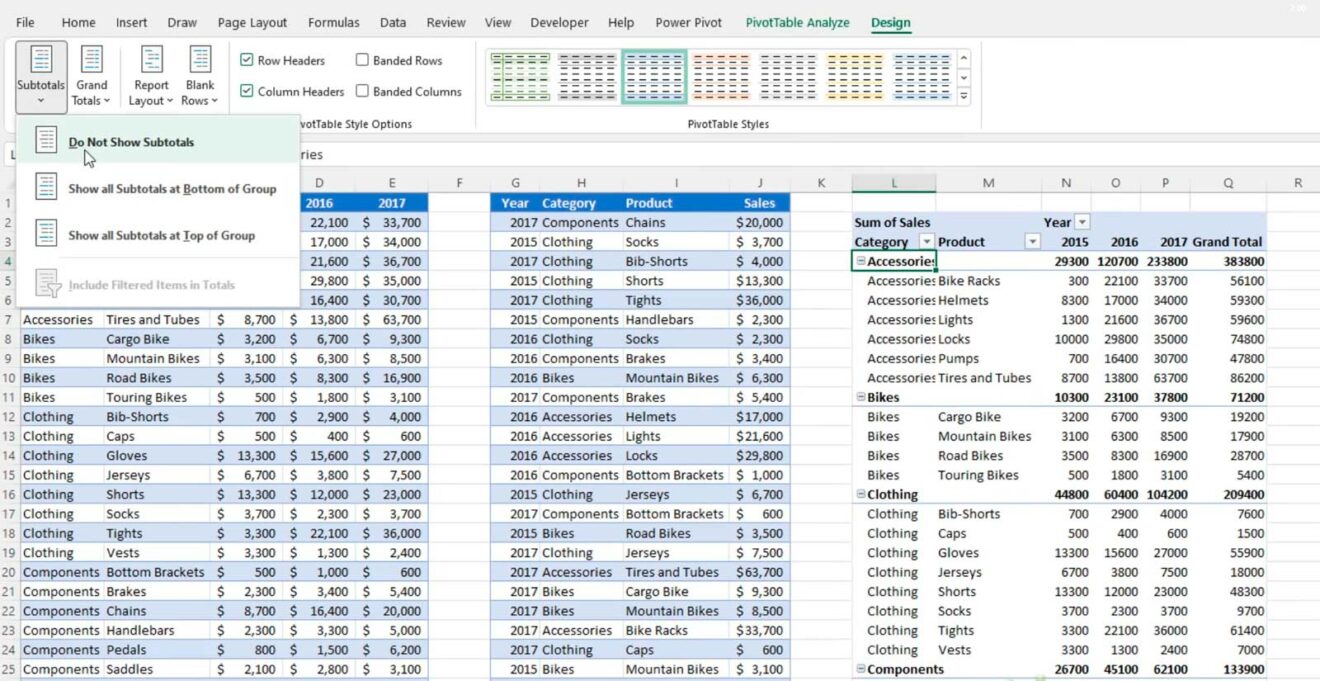Click the Developer menu item
The height and width of the screenshot is (681, 1320).
coord(559,22)
